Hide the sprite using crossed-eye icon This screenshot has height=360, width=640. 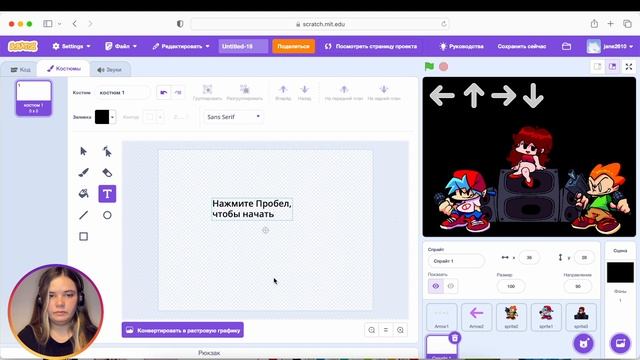[451, 286]
